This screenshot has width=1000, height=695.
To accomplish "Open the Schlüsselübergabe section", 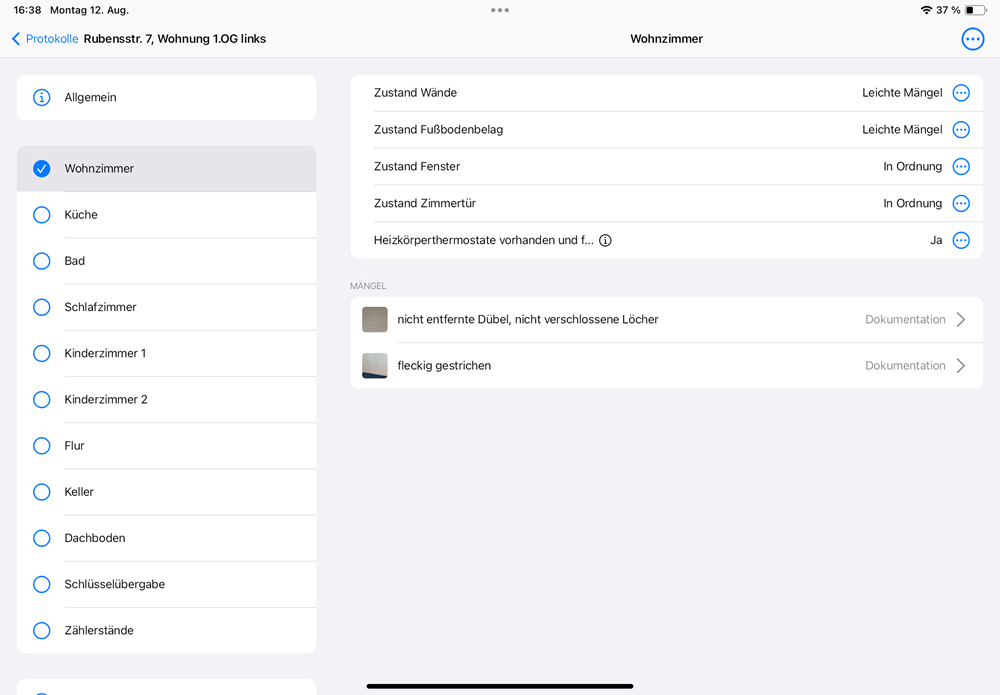I will point(114,584).
